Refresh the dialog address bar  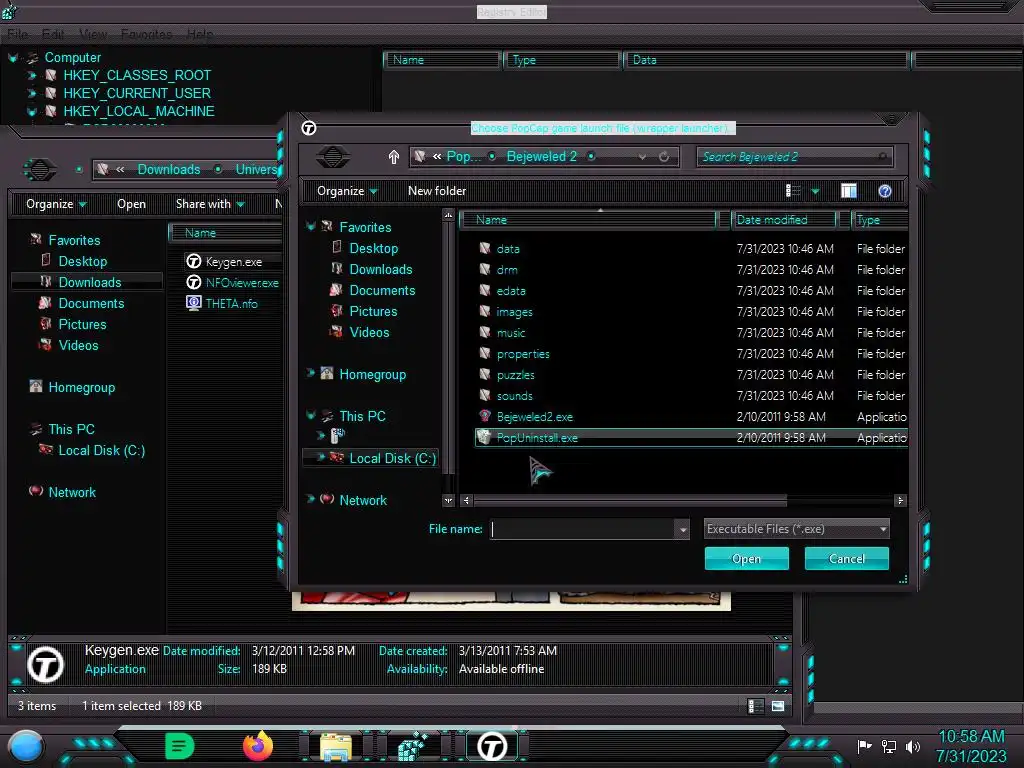[664, 157]
